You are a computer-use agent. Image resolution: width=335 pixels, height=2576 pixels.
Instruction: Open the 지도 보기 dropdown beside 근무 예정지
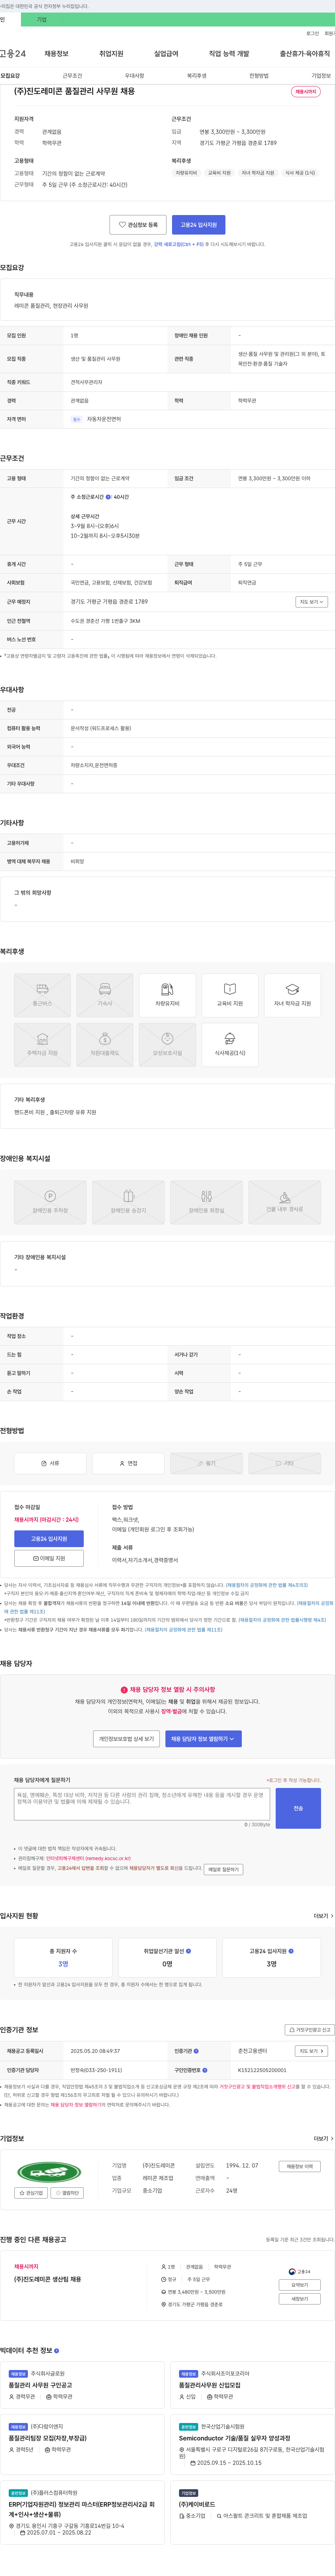(311, 602)
